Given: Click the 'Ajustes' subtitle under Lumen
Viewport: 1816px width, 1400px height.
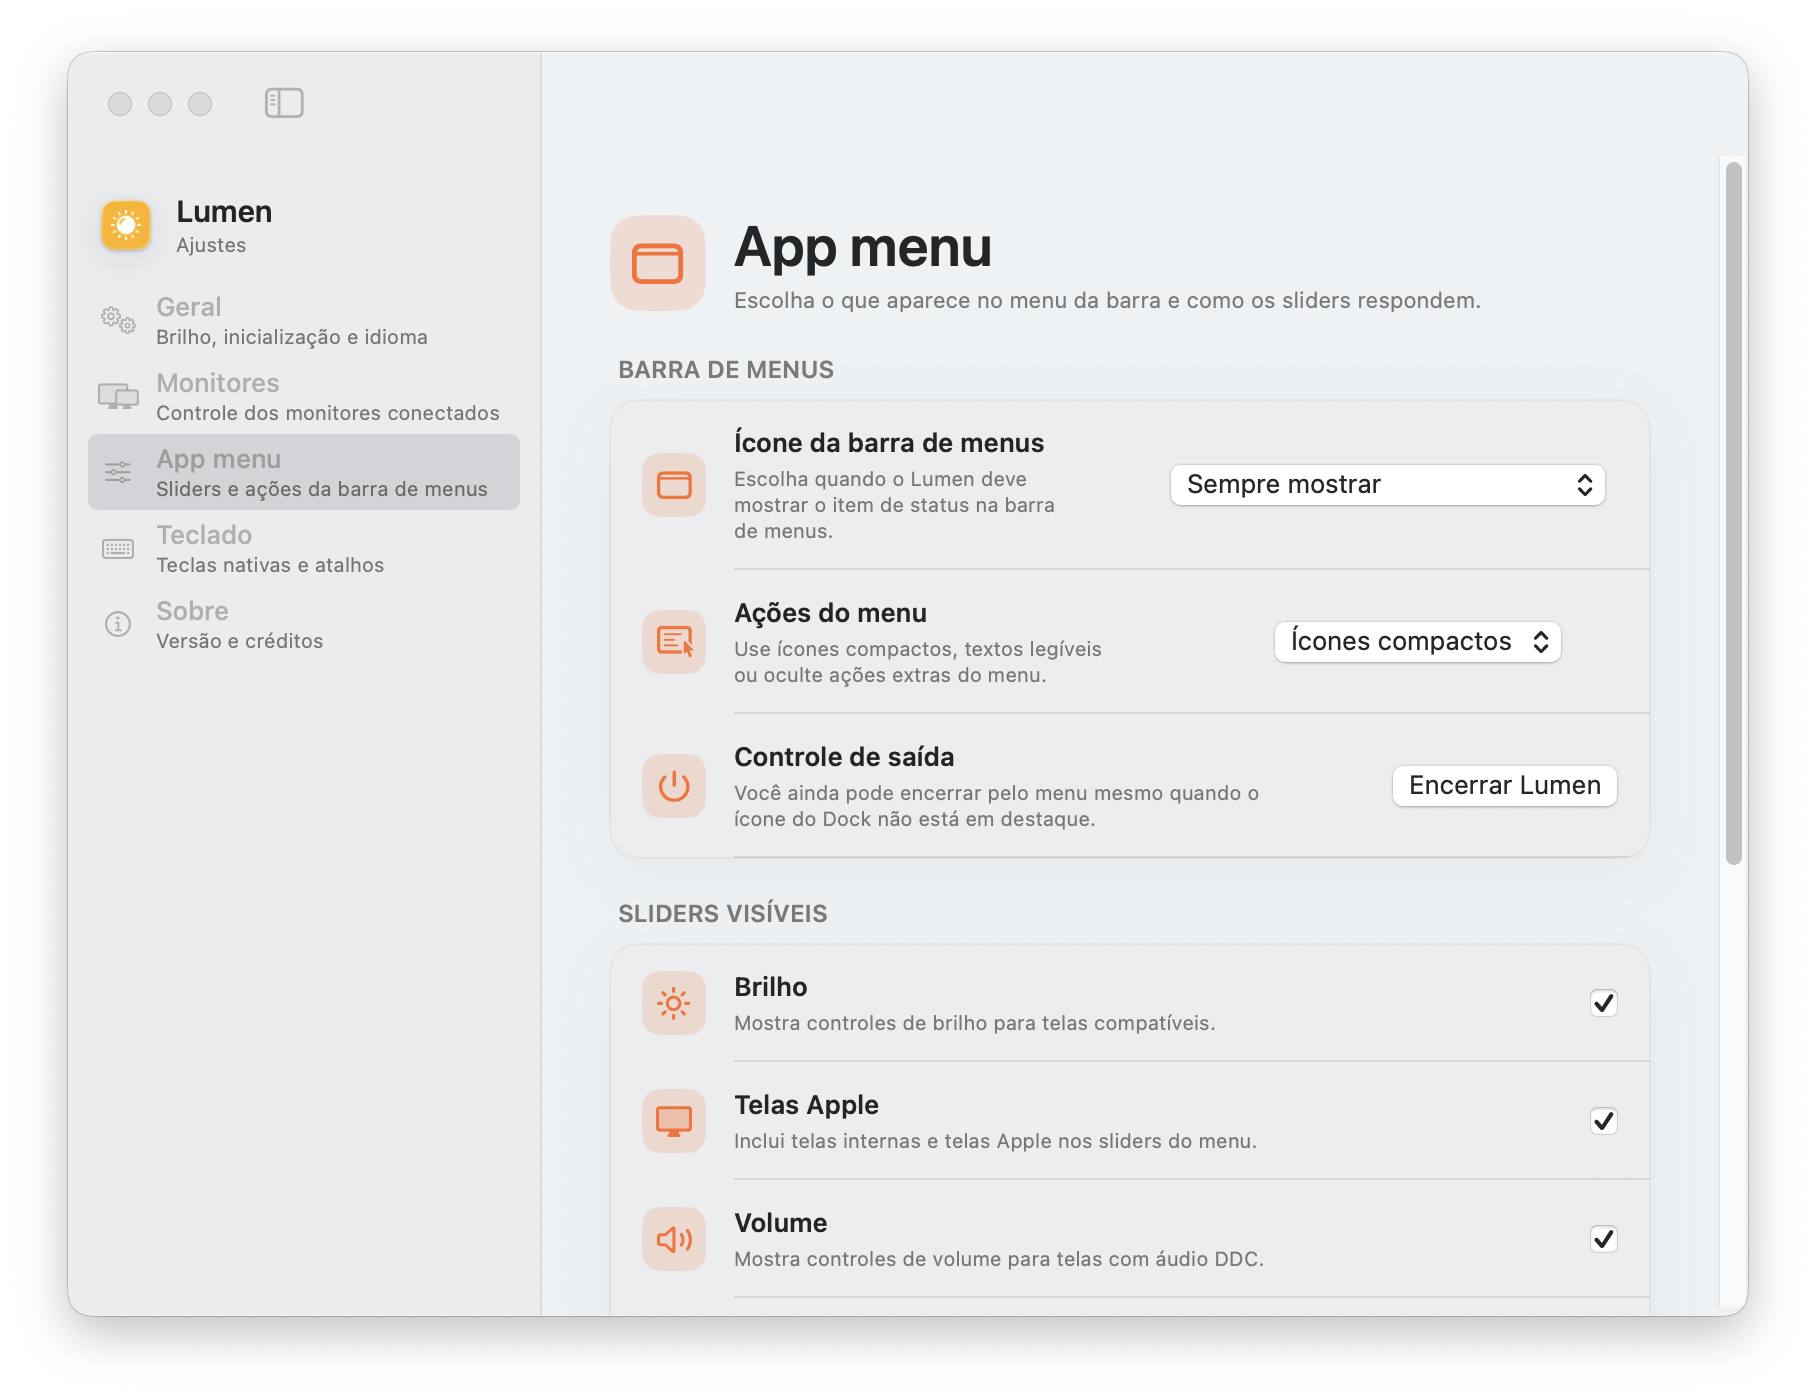Looking at the screenshot, I should click(211, 245).
